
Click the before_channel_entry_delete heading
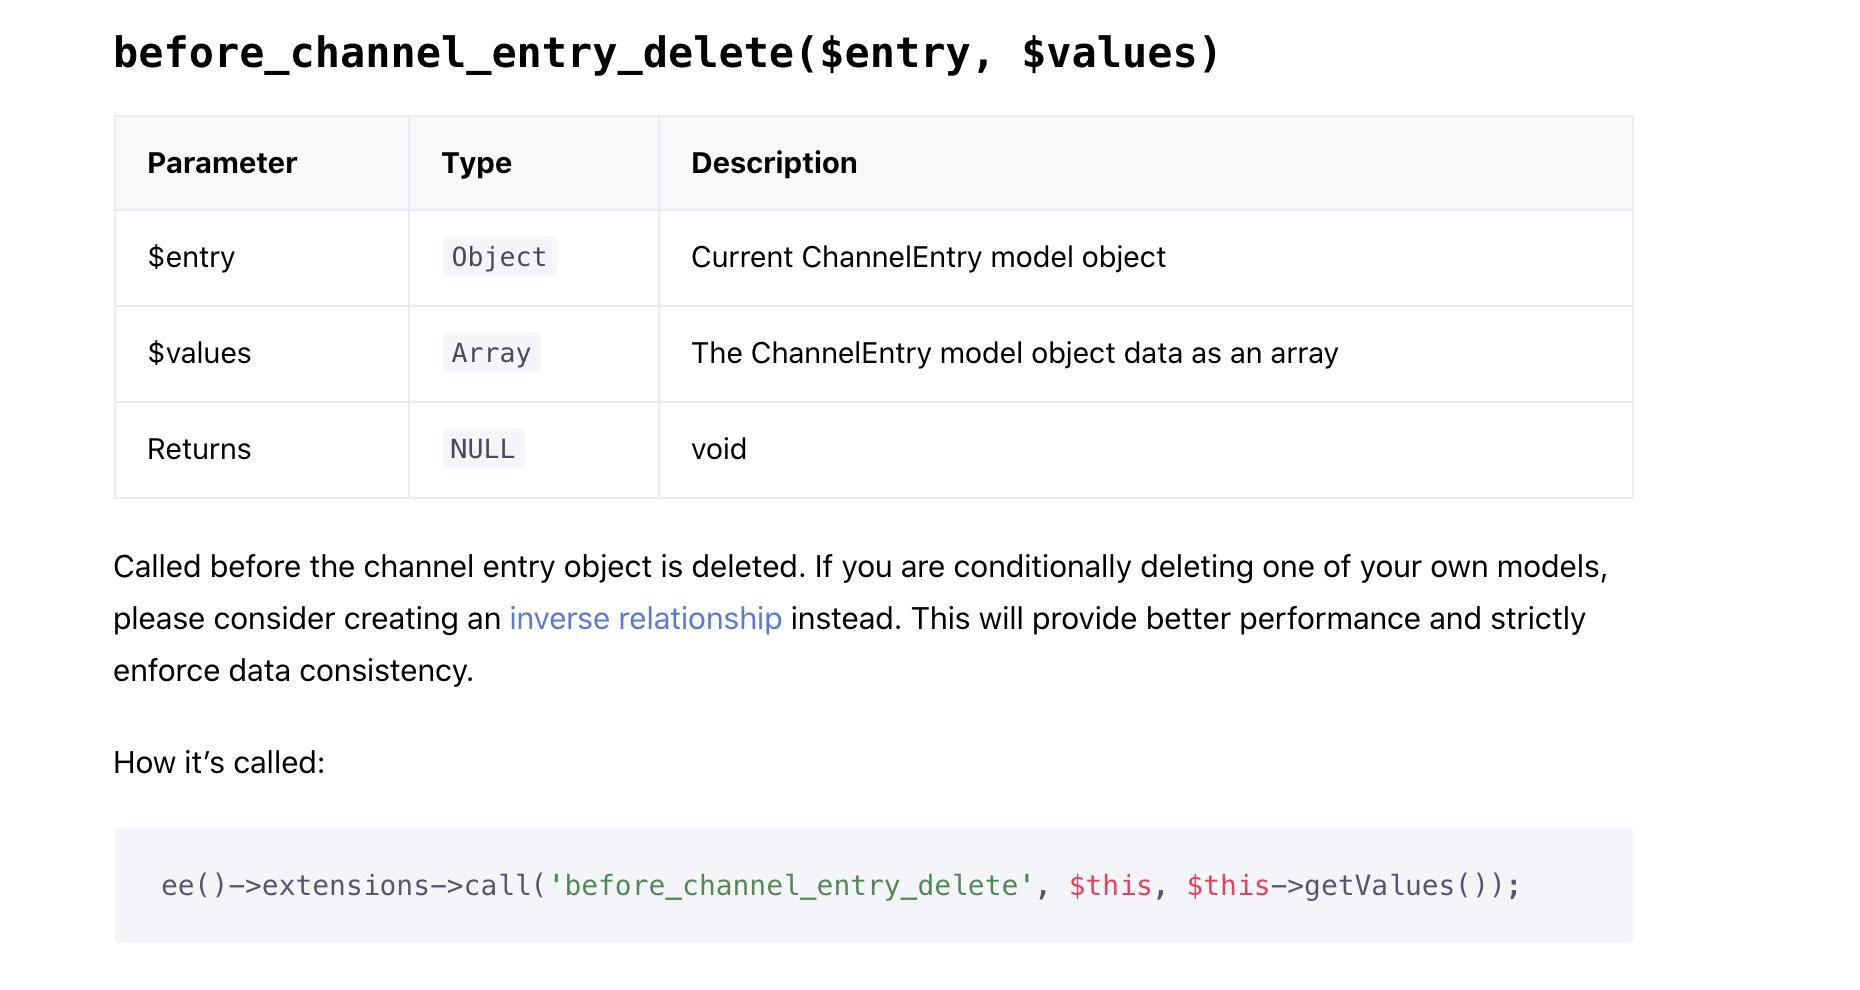coord(664,52)
